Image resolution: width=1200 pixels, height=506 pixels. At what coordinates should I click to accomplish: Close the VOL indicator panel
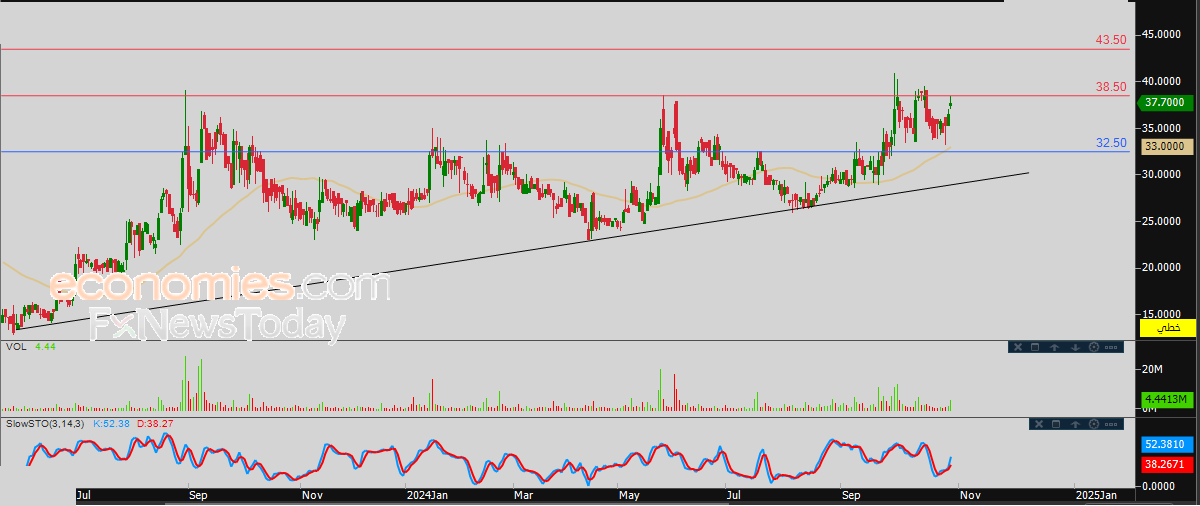pos(1018,347)
